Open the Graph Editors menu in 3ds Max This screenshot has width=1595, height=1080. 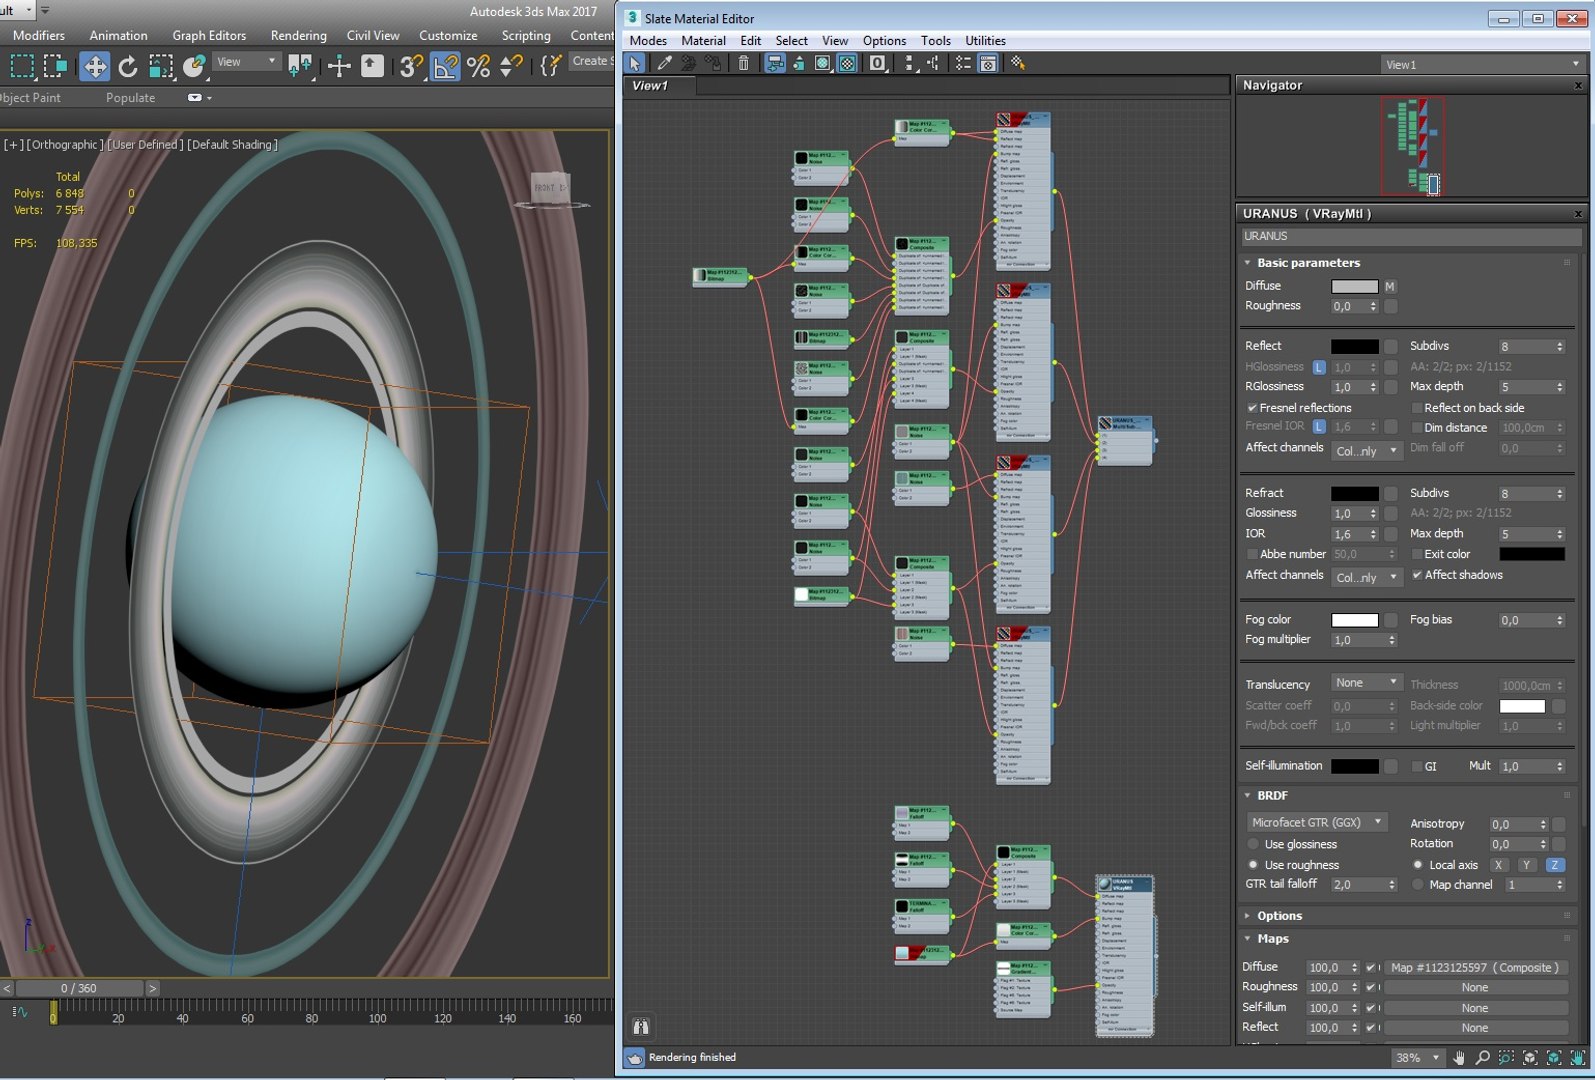pos(209,35)
